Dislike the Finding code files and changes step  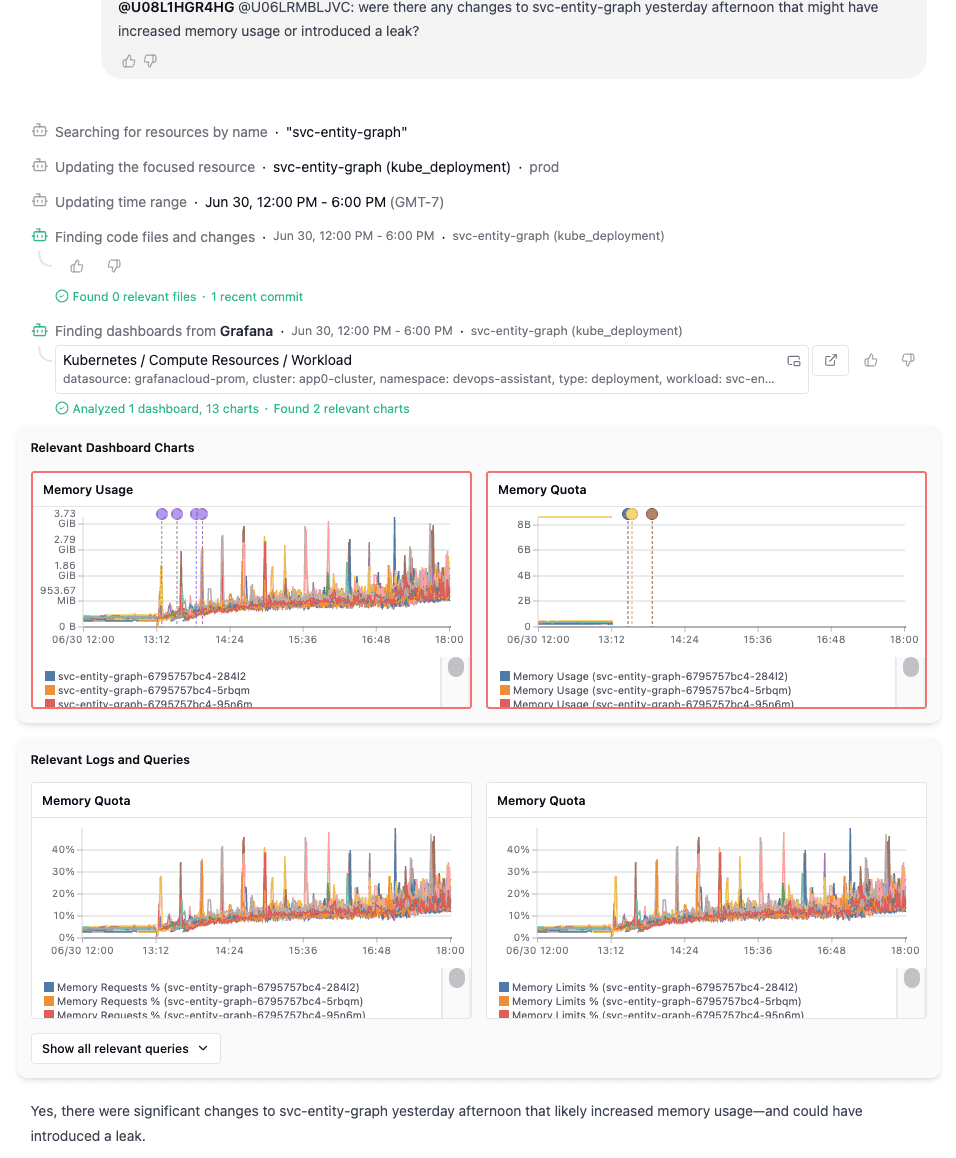click(x=114, y=266)
